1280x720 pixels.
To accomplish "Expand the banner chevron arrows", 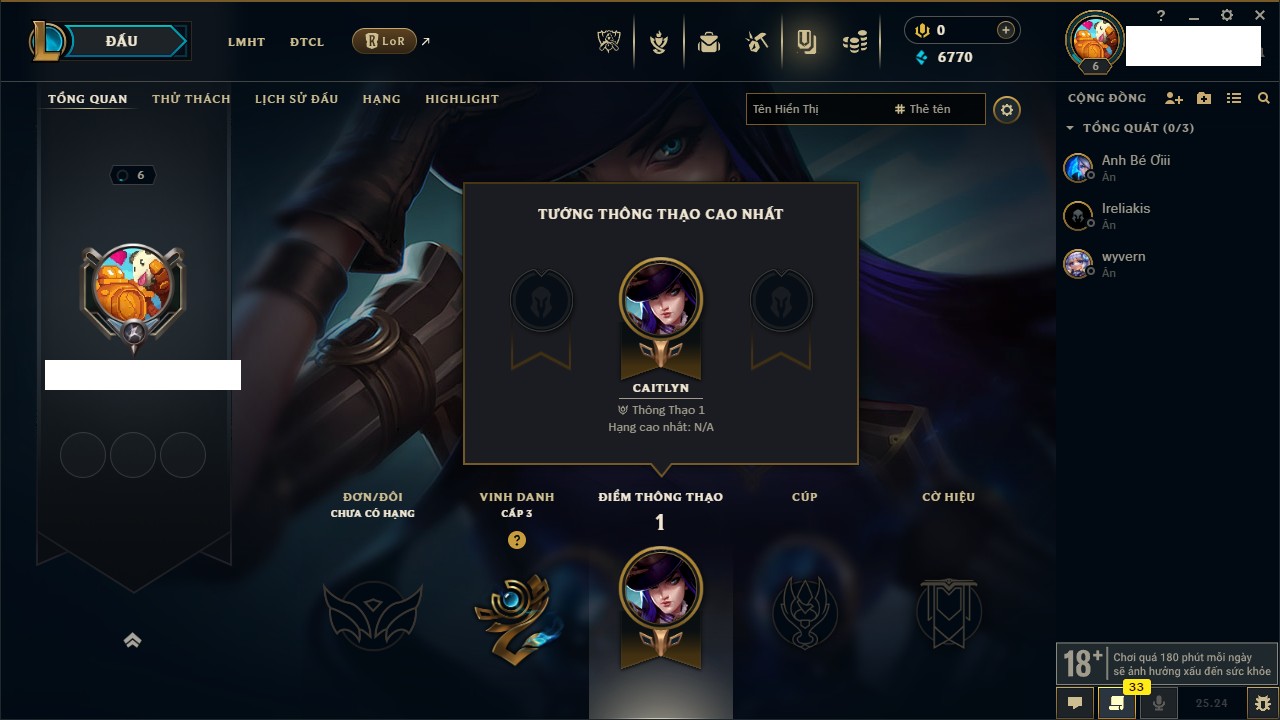I will (x=132, y=641).
